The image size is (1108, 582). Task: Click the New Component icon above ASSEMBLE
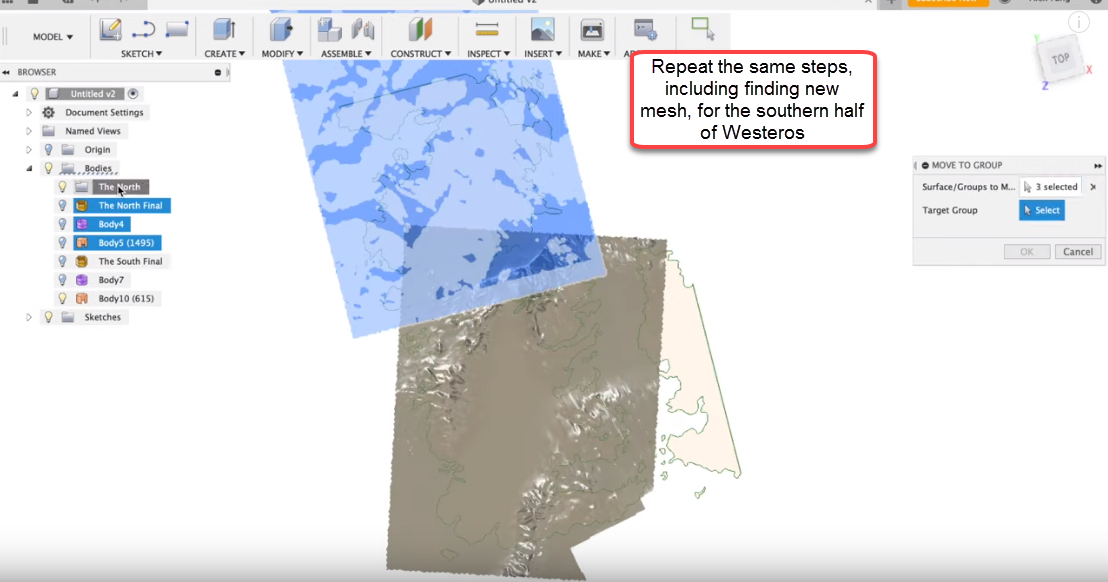[329, 30]
